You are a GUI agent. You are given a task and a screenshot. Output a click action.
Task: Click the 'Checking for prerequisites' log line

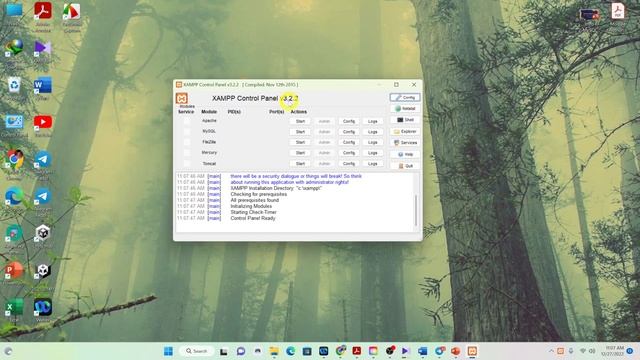(258, 194)
